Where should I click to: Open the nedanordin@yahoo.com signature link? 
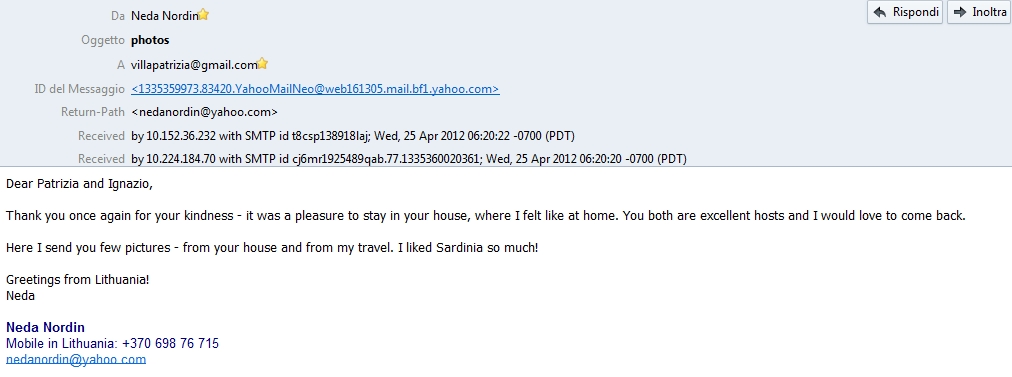76,360
